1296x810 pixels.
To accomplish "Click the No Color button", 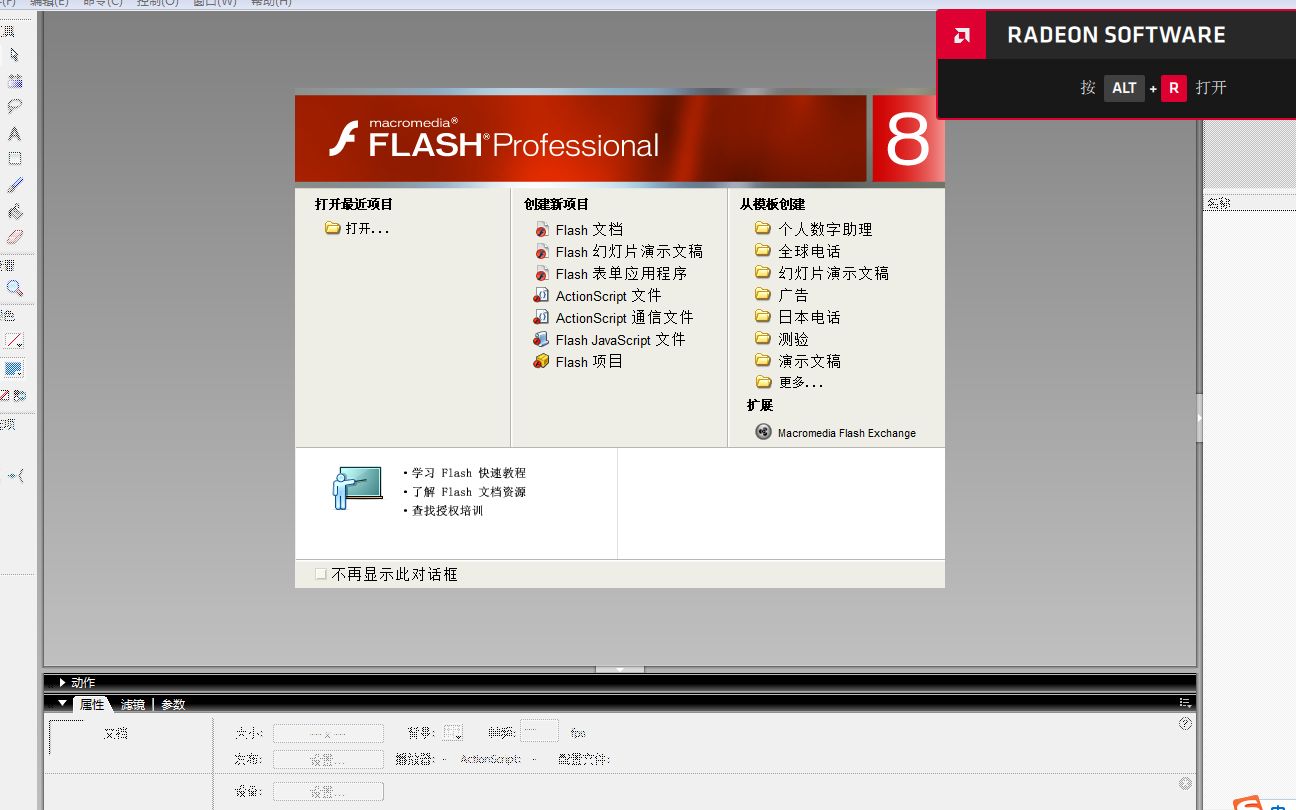I will click(x=5, y=396).
